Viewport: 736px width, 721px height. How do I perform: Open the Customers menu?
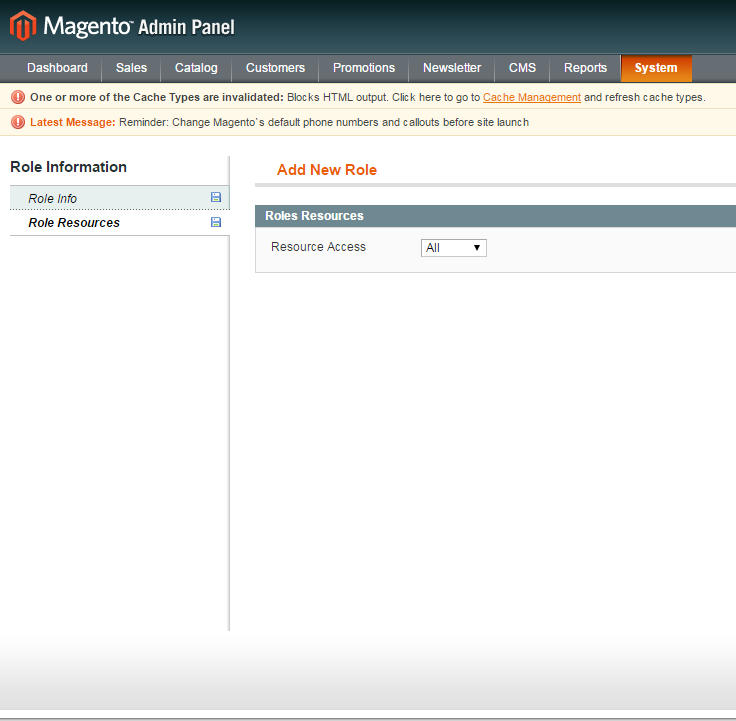(276, 68)
